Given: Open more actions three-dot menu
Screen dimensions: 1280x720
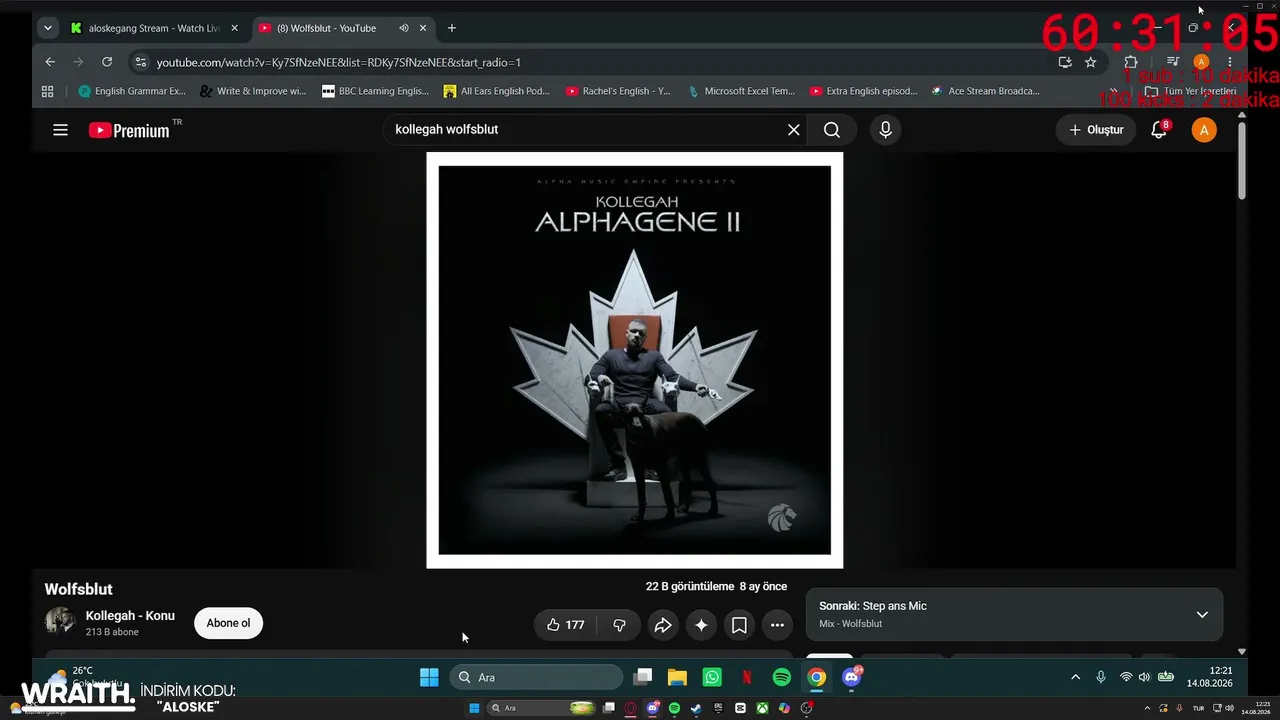Looking at the screenshot, I should [x=777, y=625].
